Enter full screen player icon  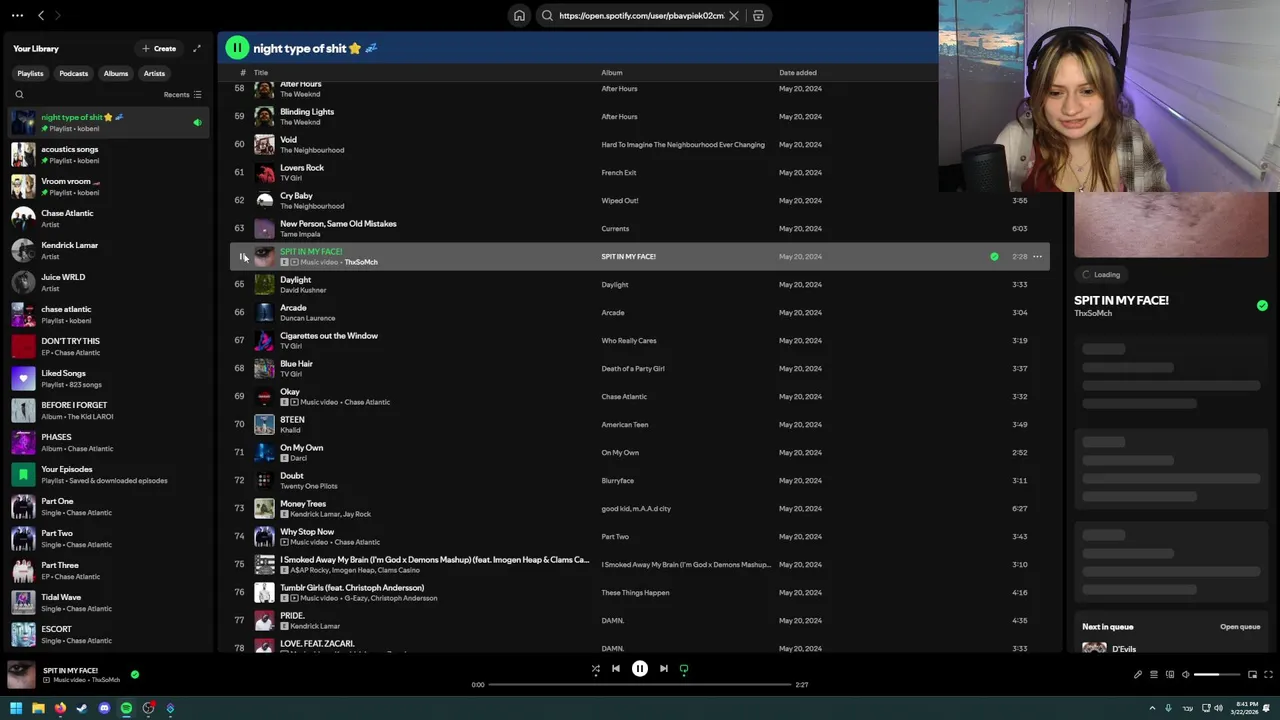tap(1269, 674)
